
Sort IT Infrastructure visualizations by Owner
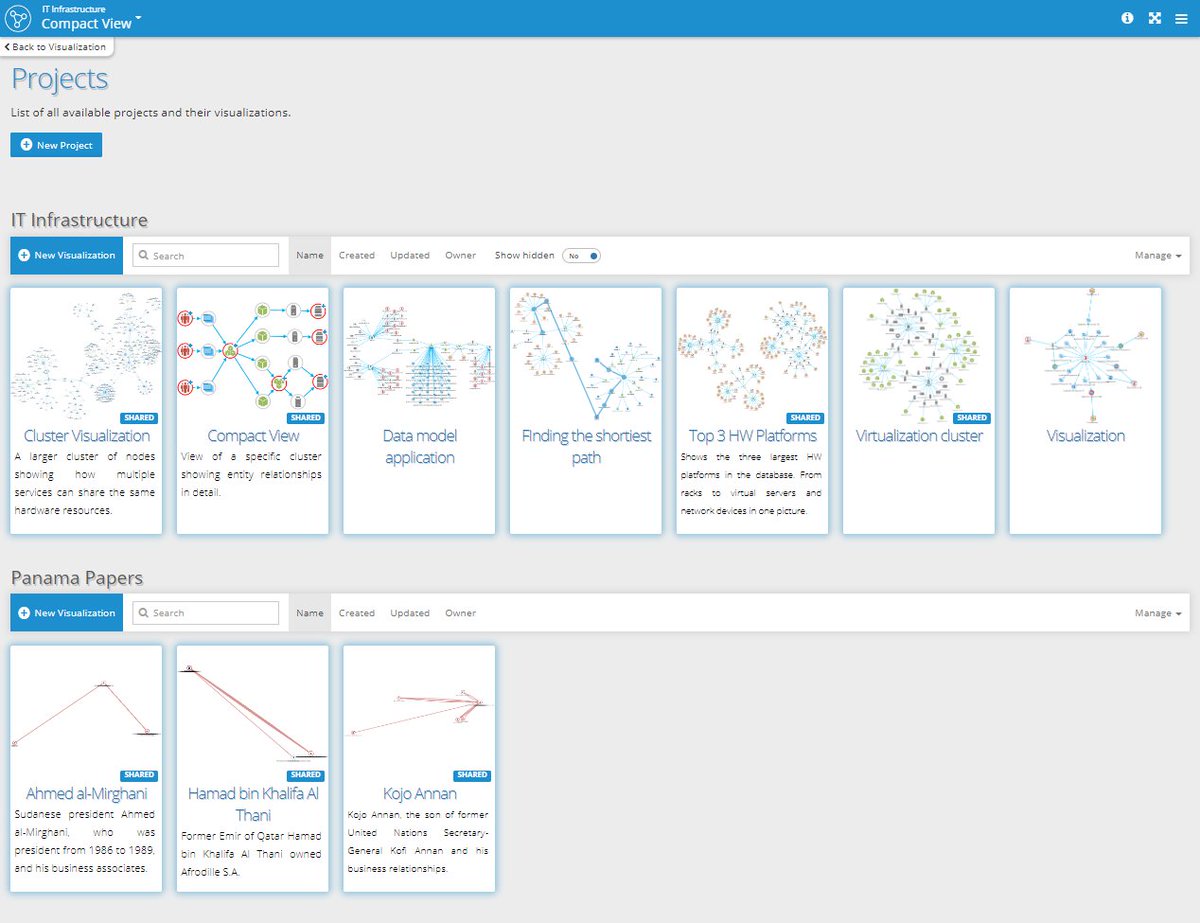tap(461, 256)
